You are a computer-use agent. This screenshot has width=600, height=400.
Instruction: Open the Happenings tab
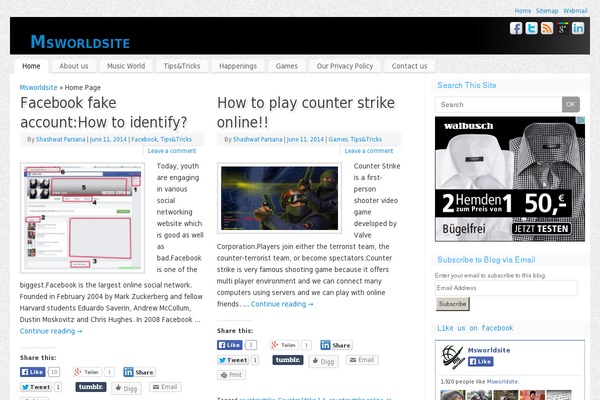point(238,66)
